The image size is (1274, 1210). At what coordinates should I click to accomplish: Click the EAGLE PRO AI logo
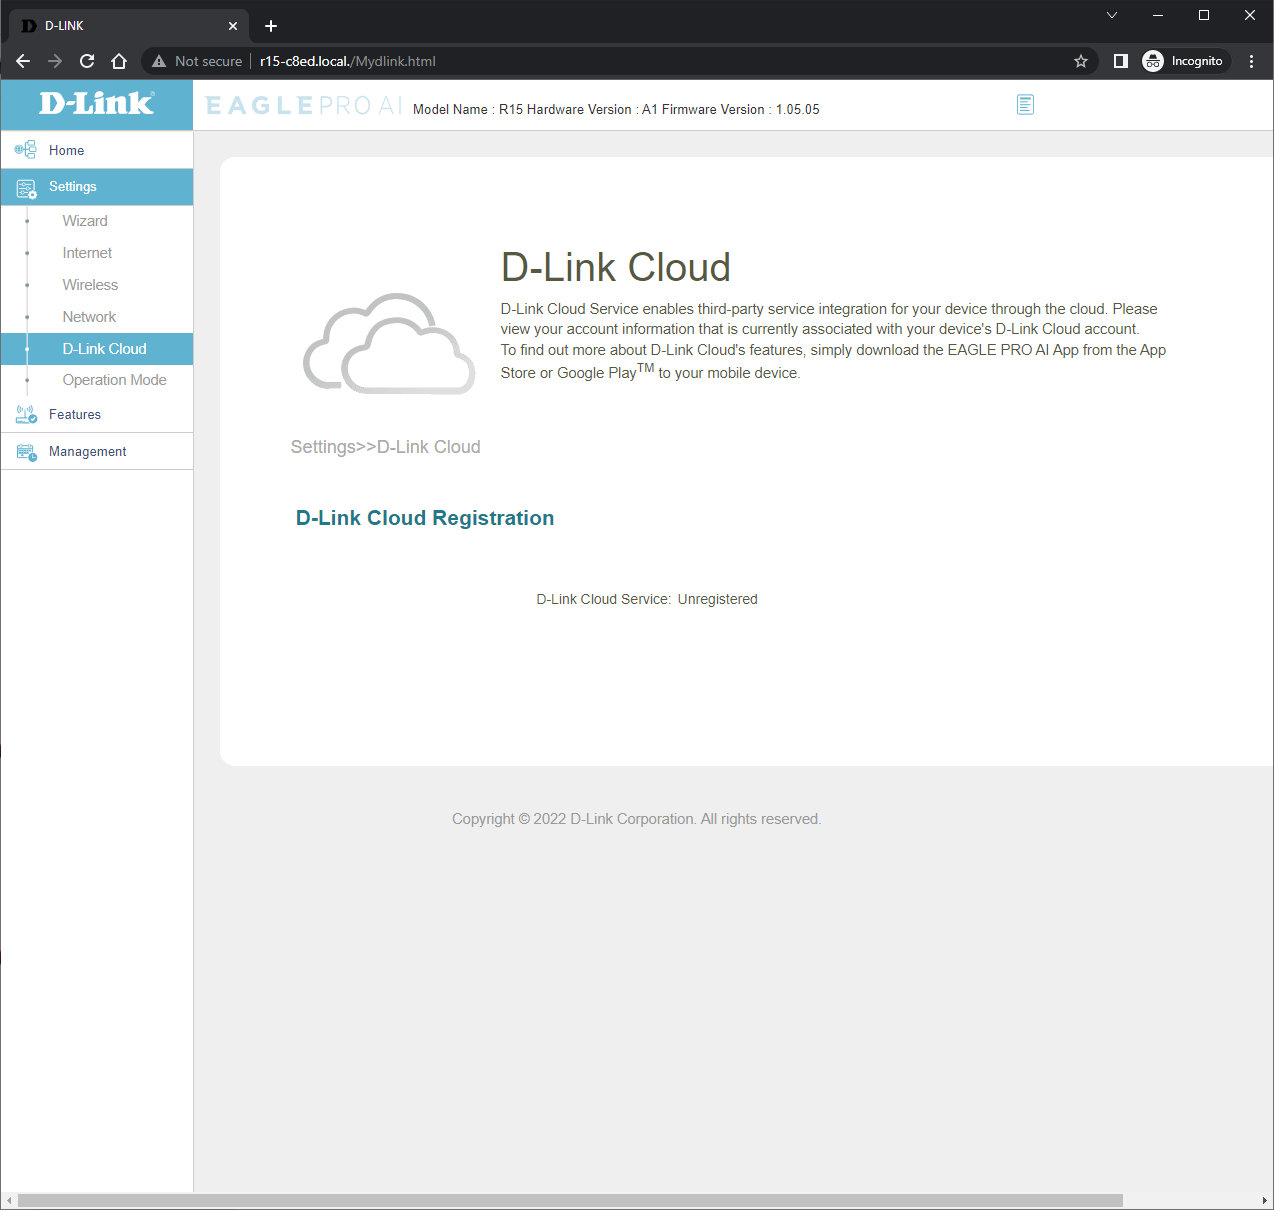coord(304,105)
